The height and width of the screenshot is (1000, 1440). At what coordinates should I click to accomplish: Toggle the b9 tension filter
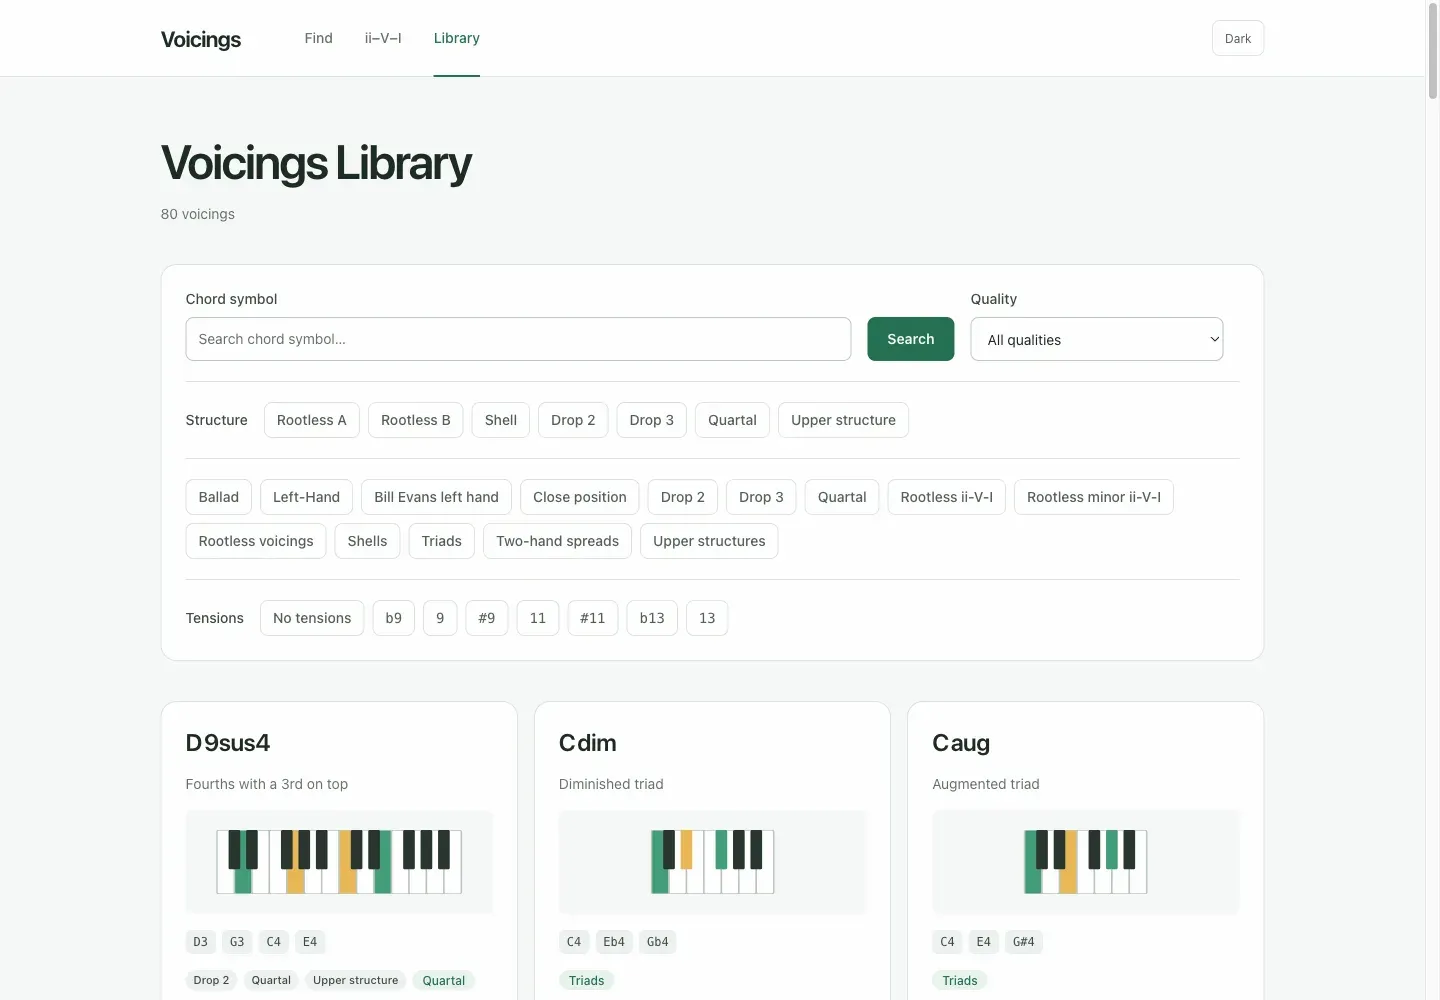(x=394, y=618)
